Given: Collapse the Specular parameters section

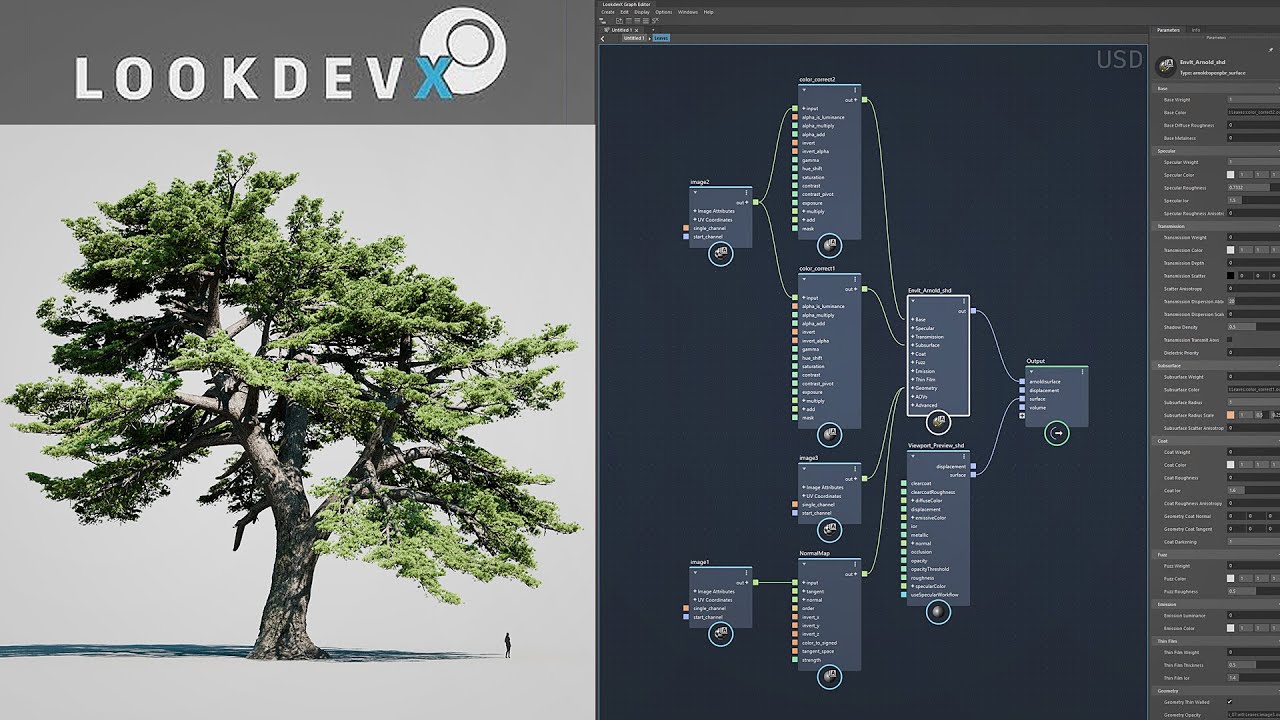Looking at the screenshot, I should pos(1215,151).
